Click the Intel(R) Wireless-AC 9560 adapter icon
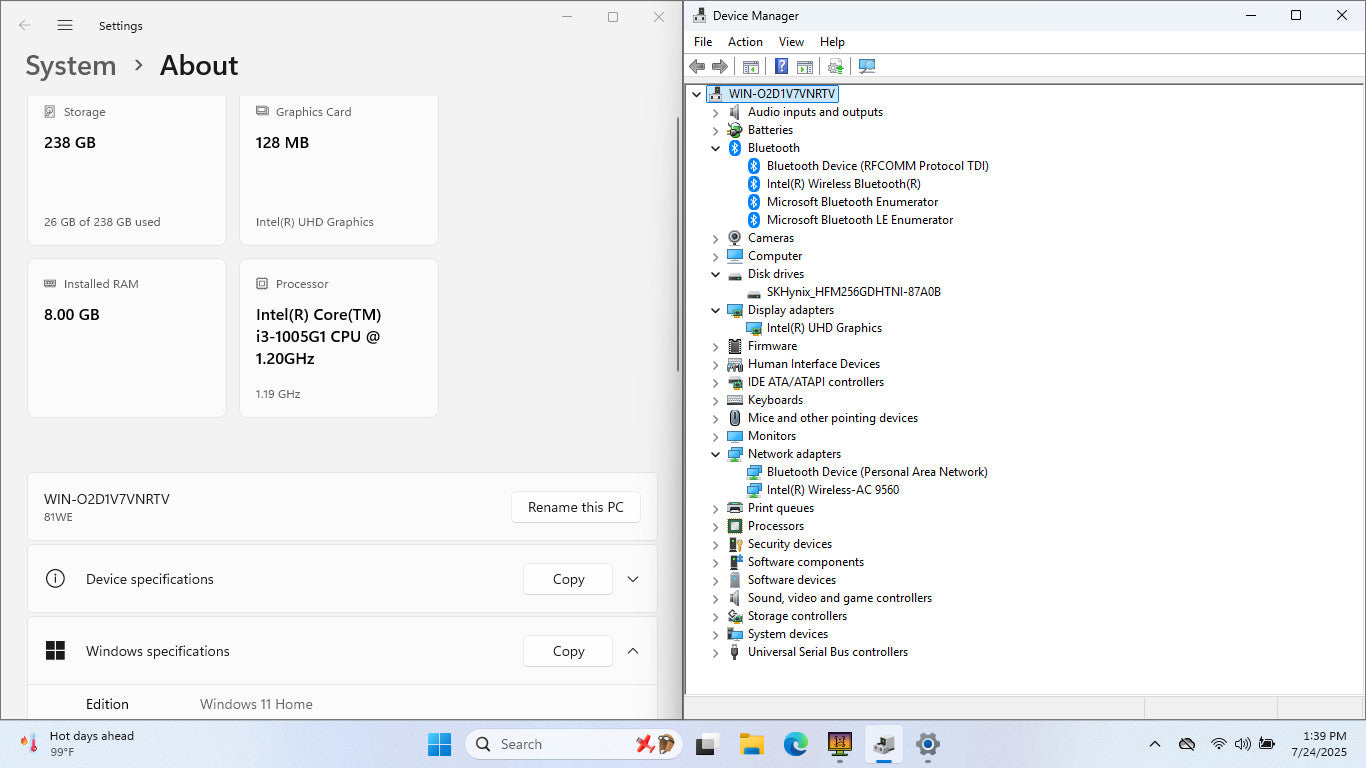 coord(754,490)
